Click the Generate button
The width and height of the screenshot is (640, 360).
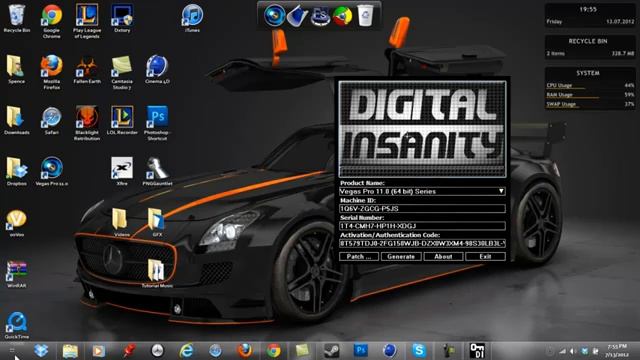tap(401, 257)
